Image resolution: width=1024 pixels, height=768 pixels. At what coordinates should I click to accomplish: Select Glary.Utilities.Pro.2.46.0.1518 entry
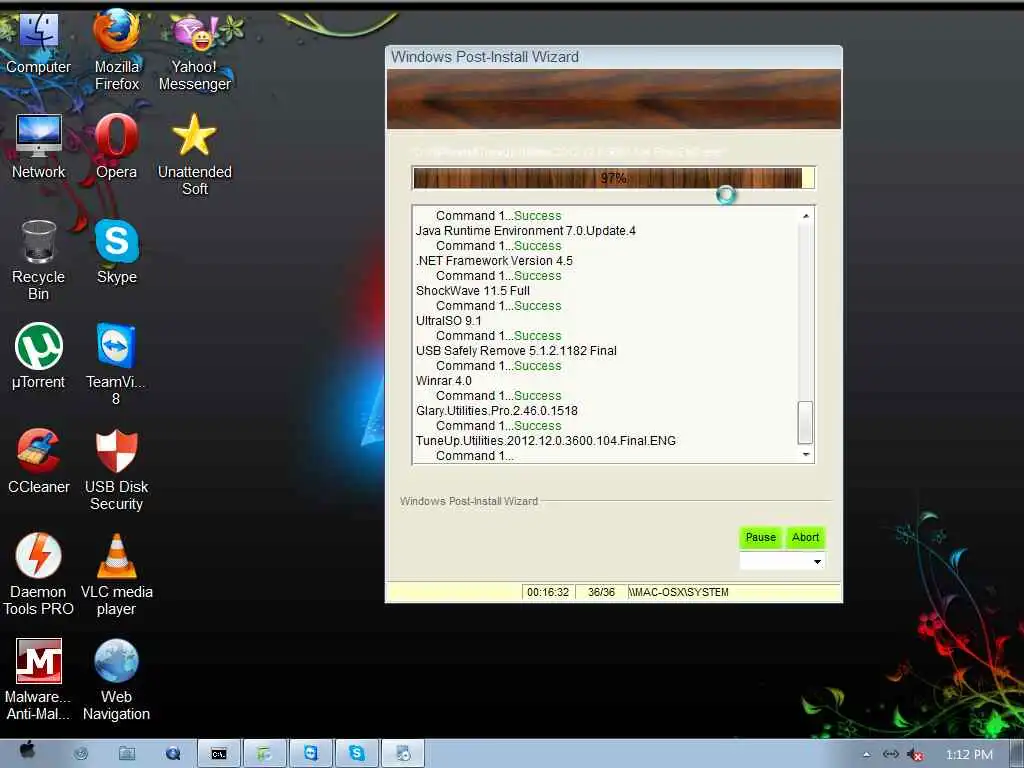[497, 411]
